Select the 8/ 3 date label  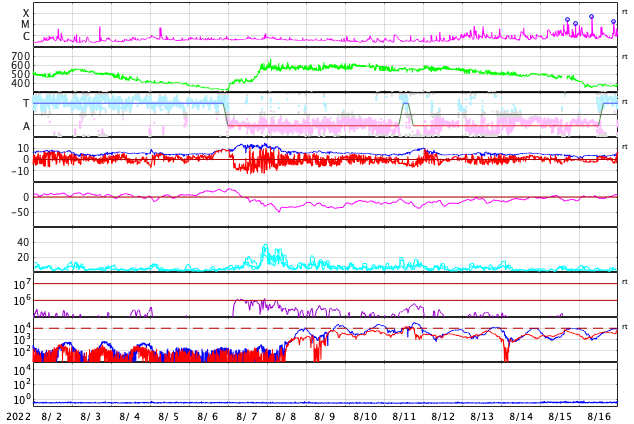(91, 417)
